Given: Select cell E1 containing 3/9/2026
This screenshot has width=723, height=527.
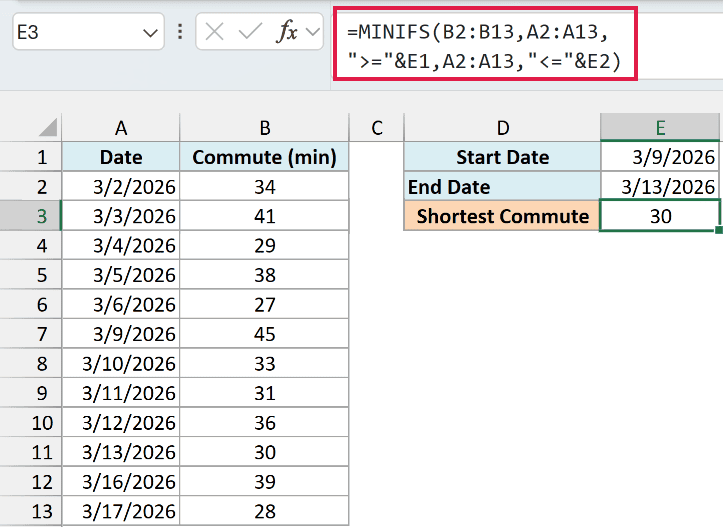Looking at the screenshot, I should click(x=660, y=157).
